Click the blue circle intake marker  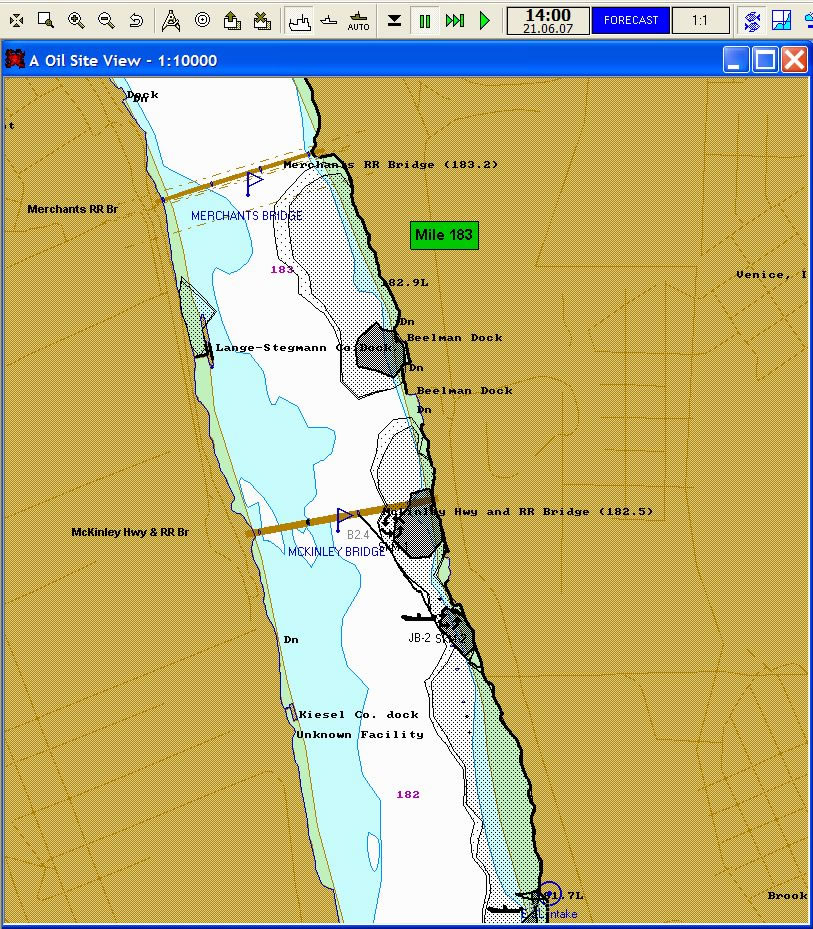point(550,892)
